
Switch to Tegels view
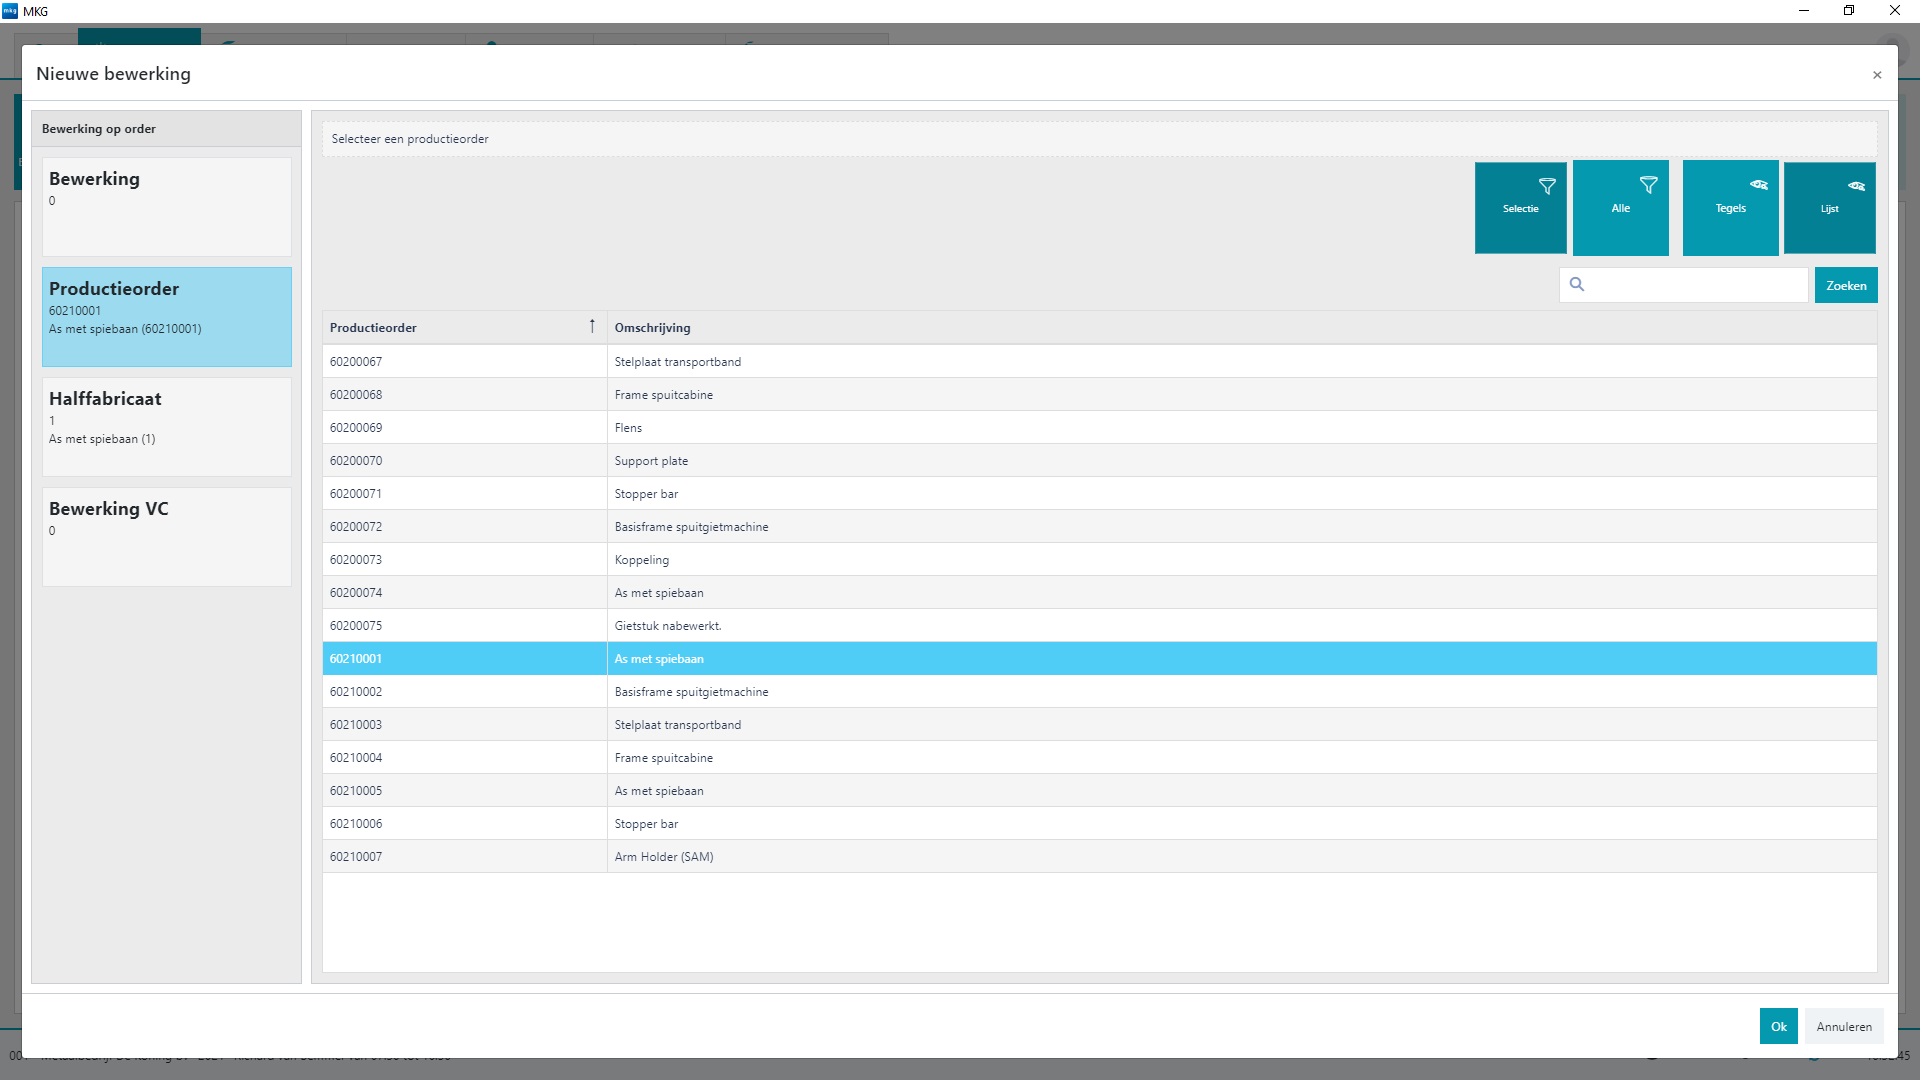(x=1731, y=208)
